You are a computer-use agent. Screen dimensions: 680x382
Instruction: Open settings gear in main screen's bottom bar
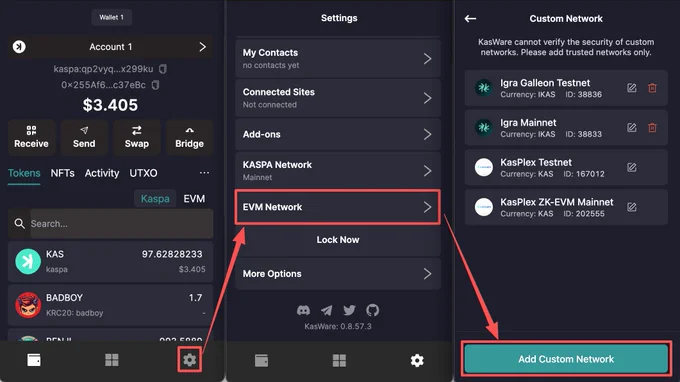[x=190, y=359]
